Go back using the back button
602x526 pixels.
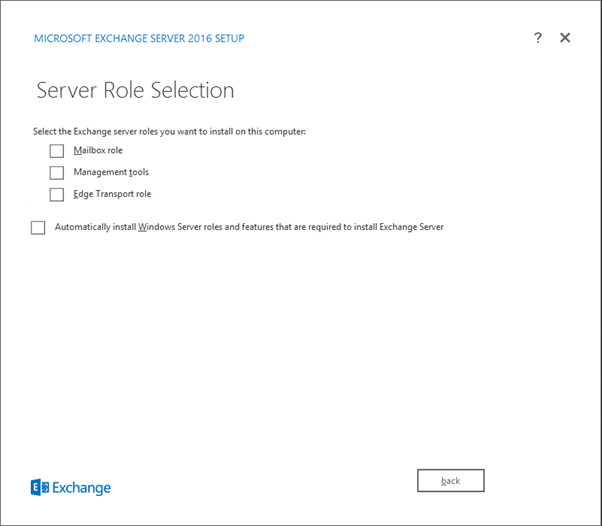[x=450, y=481]
